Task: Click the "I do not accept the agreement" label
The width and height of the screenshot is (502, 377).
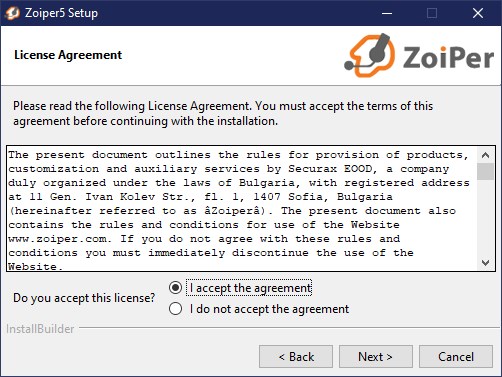Action: [x=269, y=309]
